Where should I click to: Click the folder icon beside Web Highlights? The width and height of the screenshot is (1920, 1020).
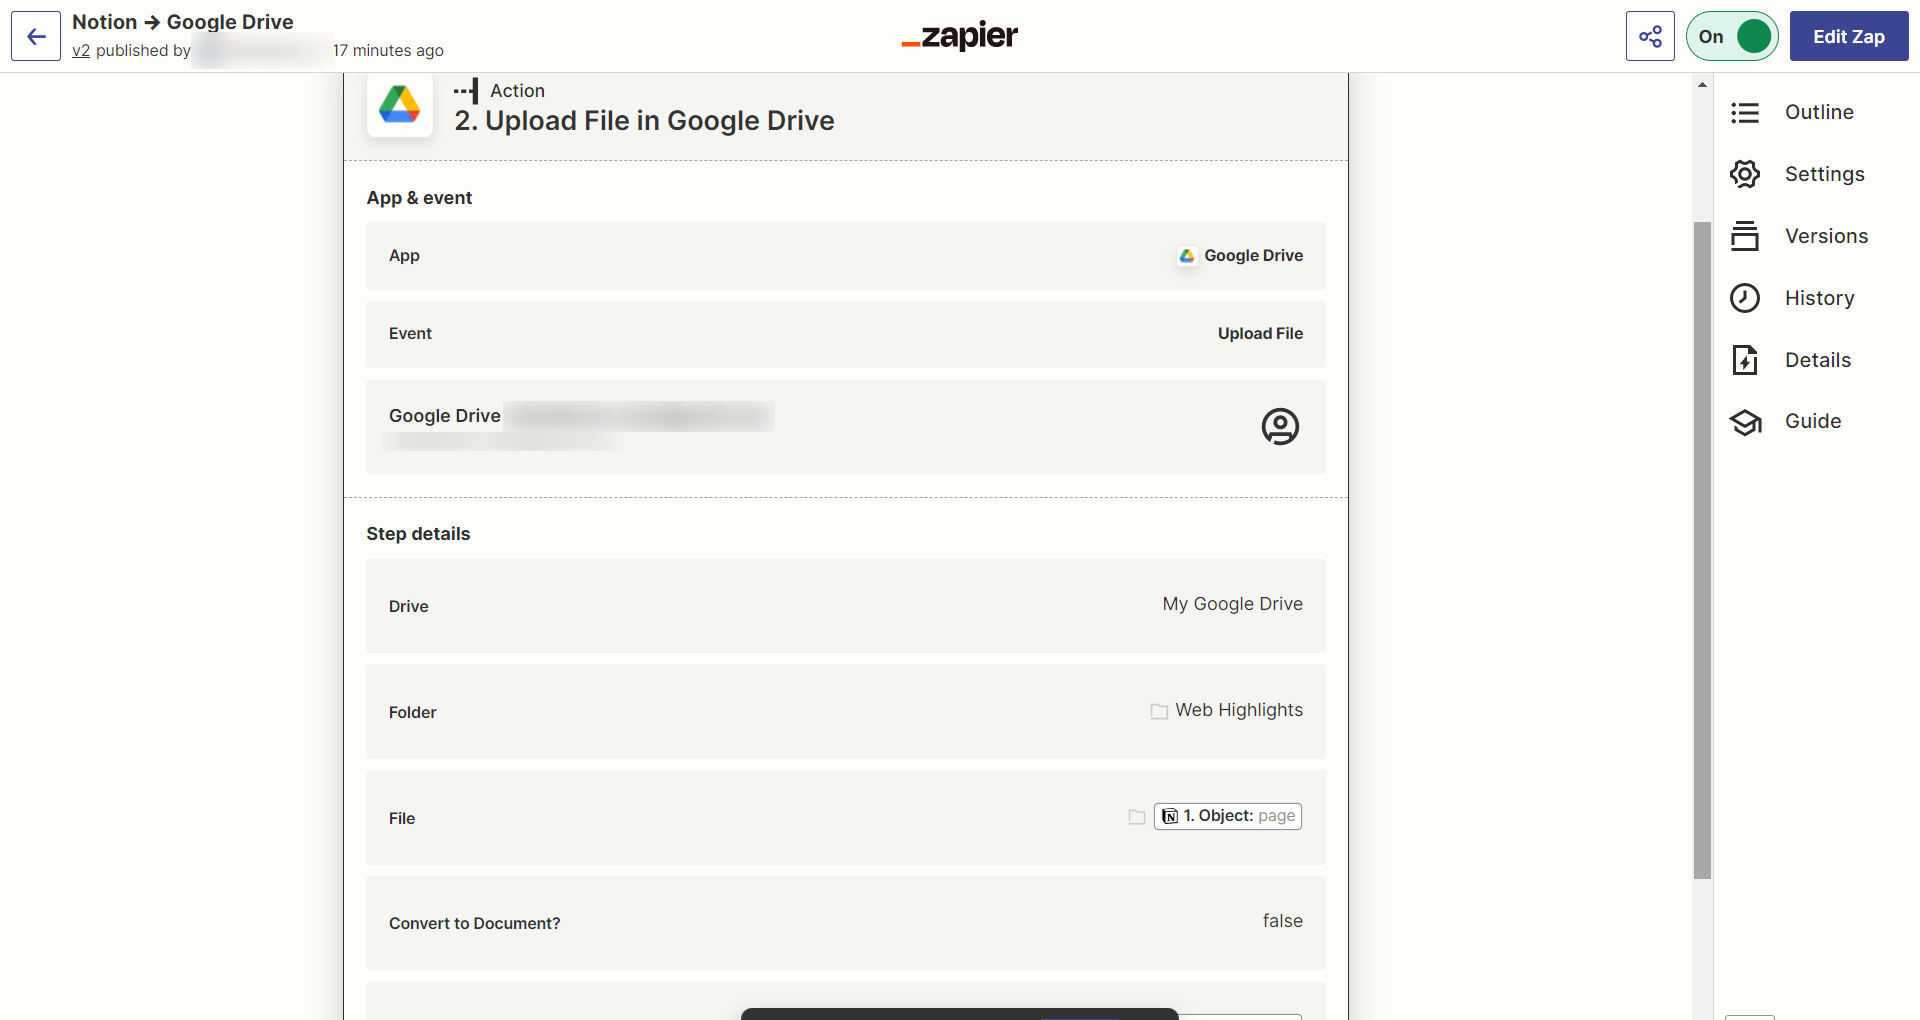[1159, 712]
